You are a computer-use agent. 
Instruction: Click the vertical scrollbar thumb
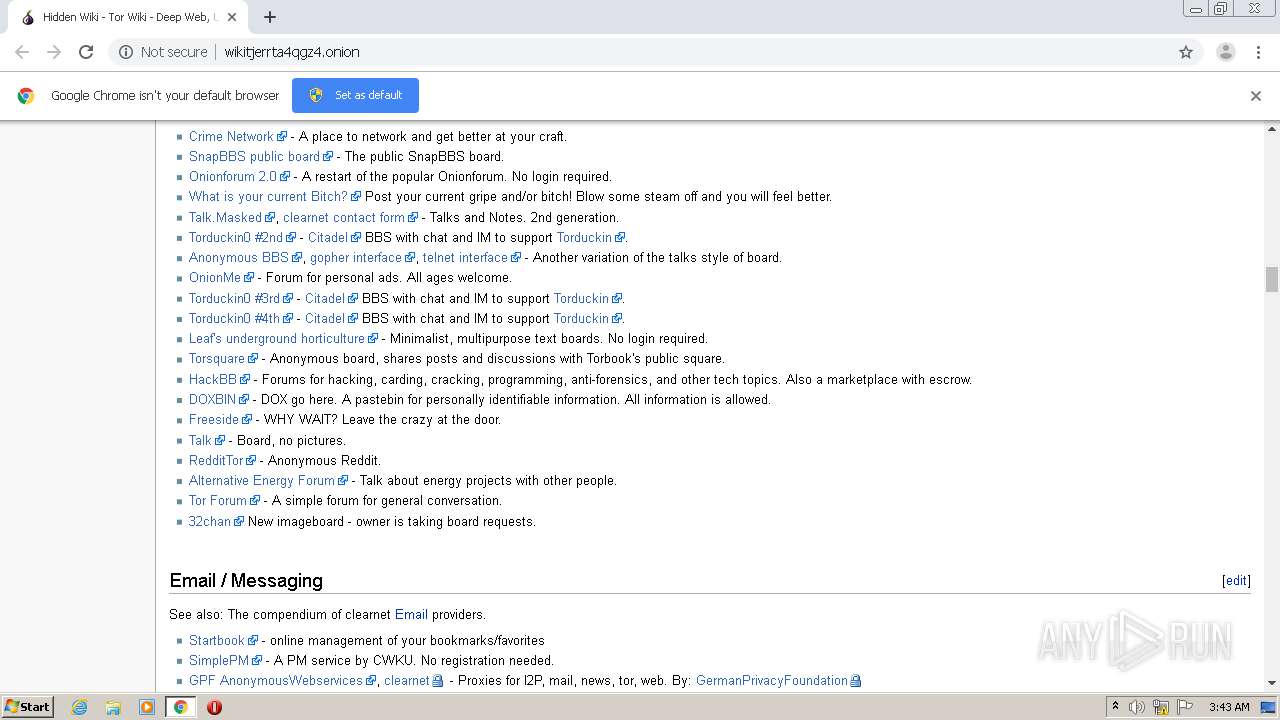coord(1272,279)
